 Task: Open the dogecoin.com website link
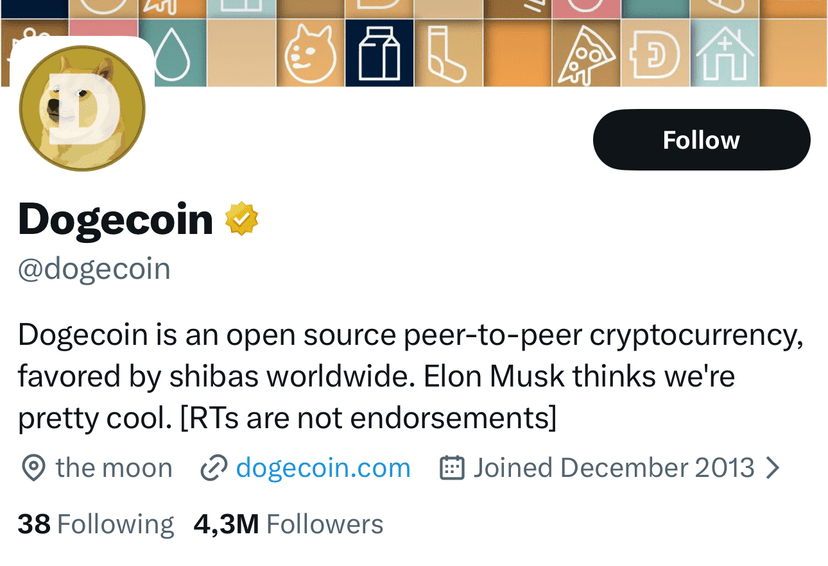[323, 468]
